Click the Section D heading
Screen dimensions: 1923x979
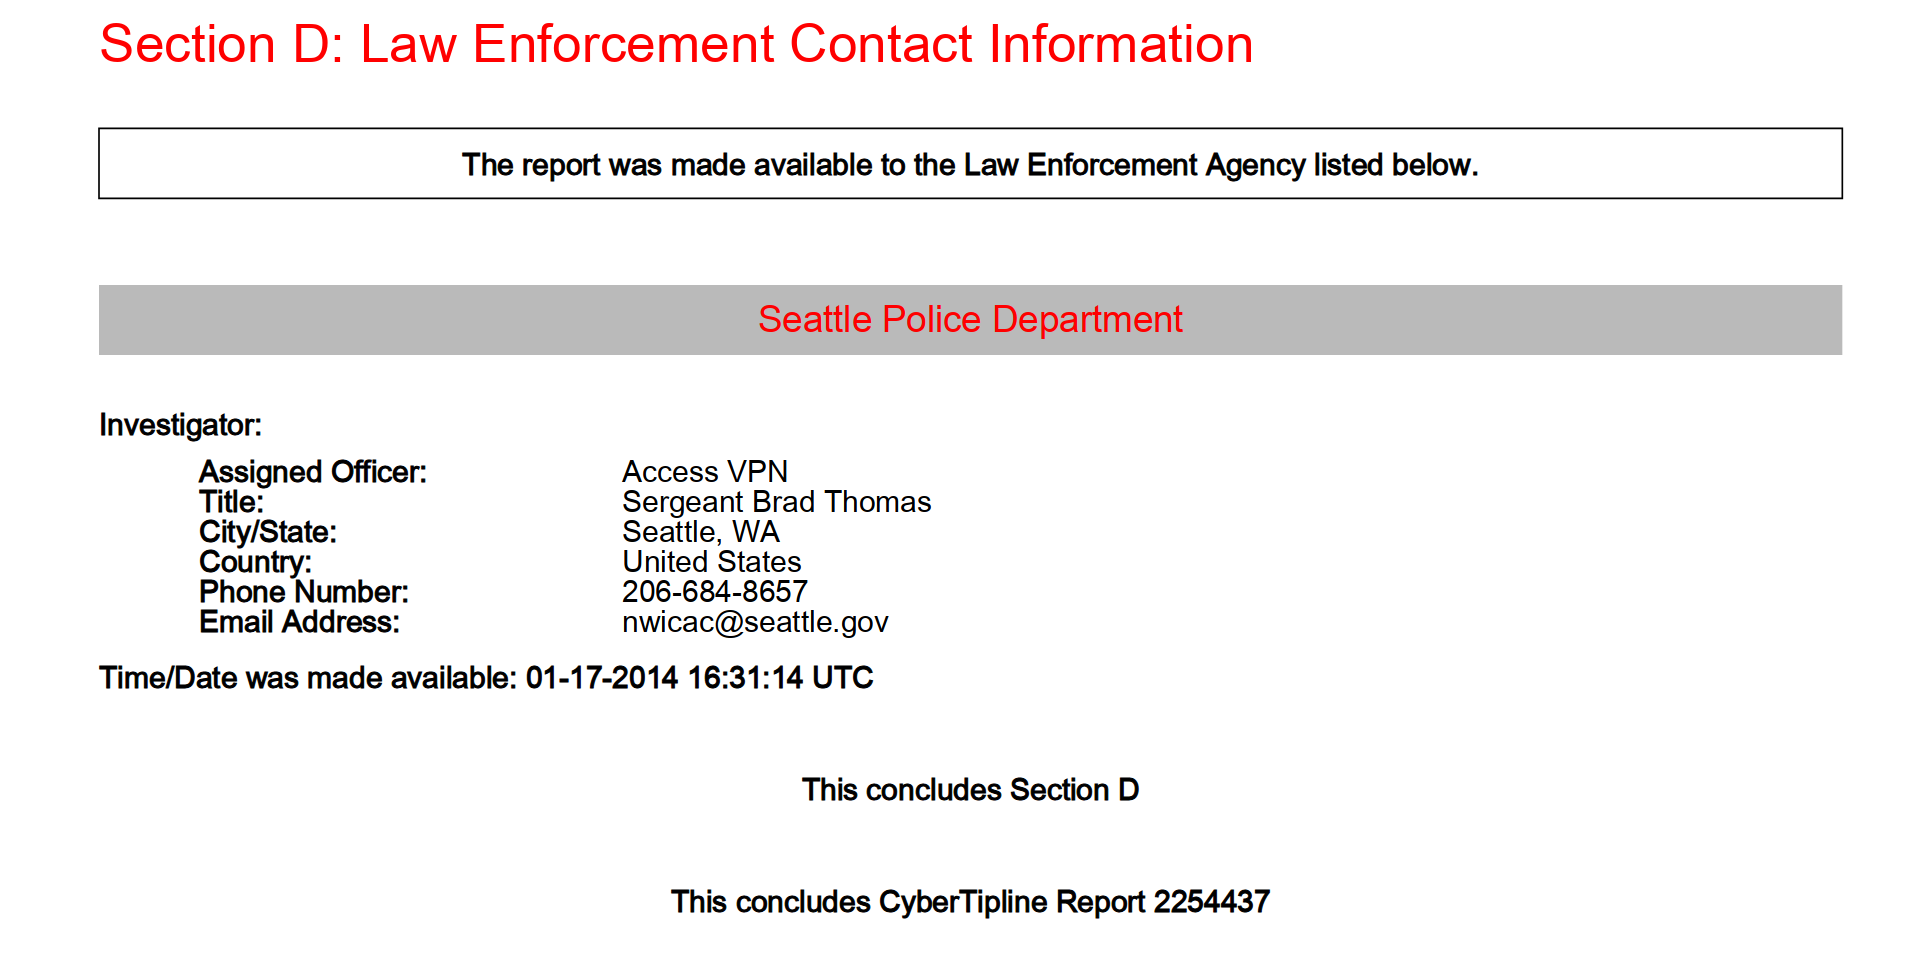[676, 45]
